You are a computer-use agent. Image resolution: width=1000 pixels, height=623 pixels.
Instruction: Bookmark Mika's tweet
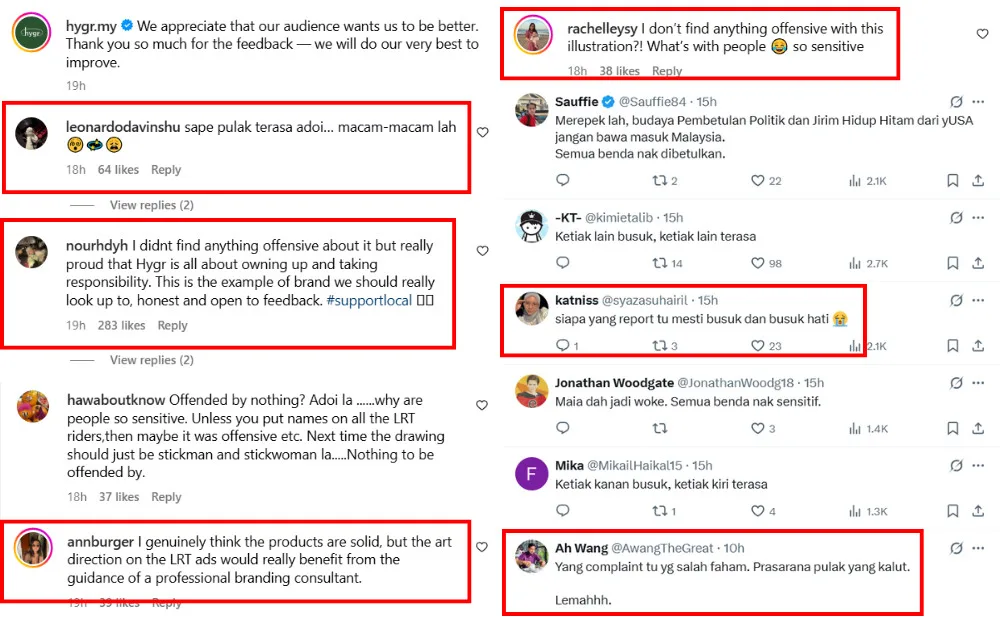tap(952, 512)
